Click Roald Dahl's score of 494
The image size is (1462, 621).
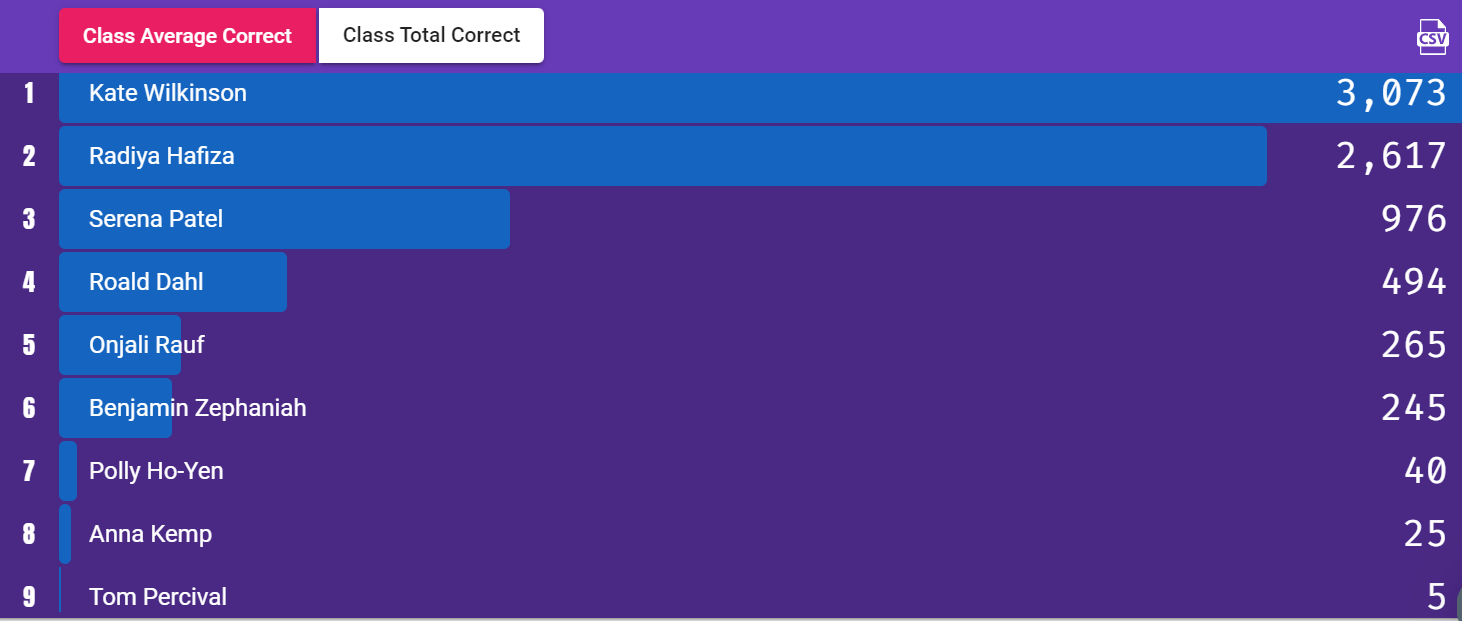point(1413,282)
